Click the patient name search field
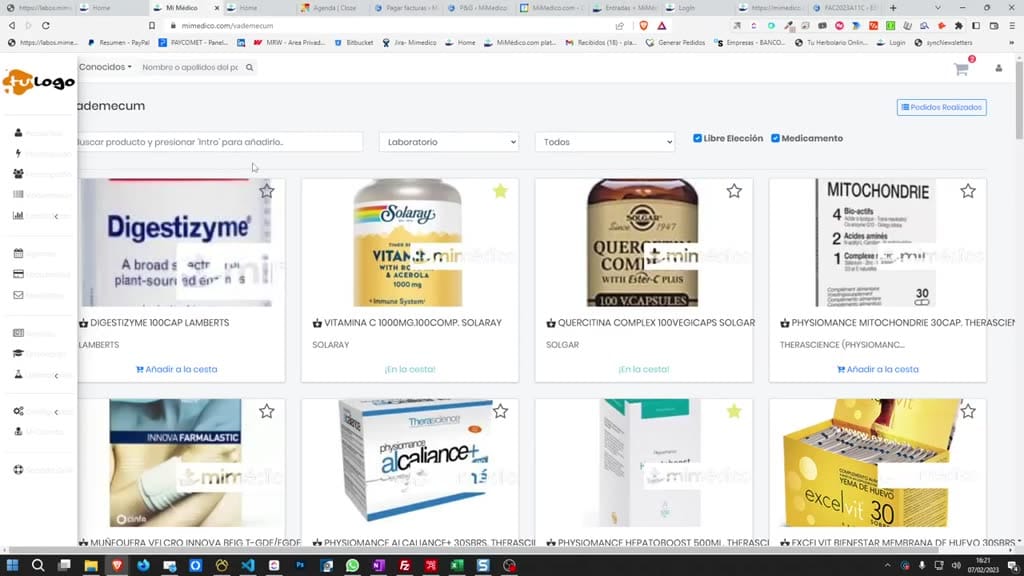Screen dimensions: 1024x576 190,67
